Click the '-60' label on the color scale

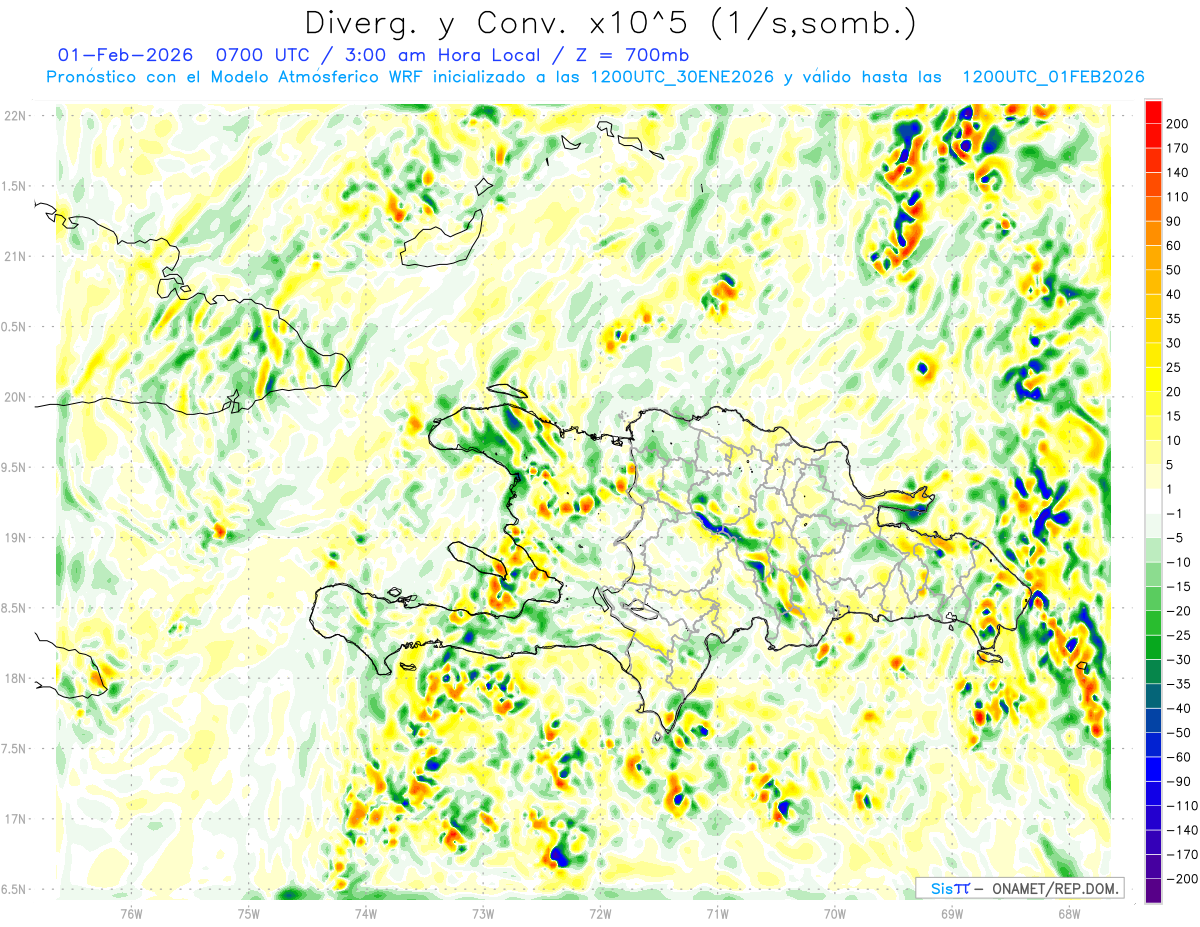(1181, 757)
